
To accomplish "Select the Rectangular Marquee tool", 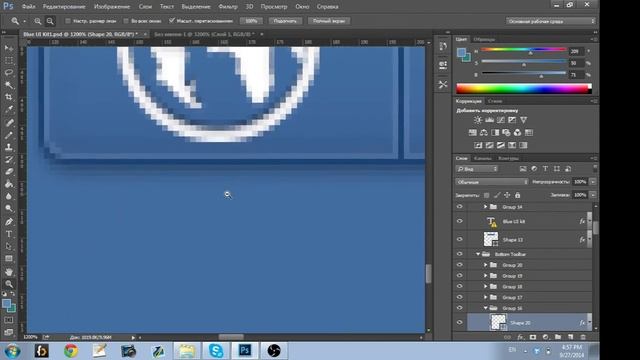I will 9,60.
